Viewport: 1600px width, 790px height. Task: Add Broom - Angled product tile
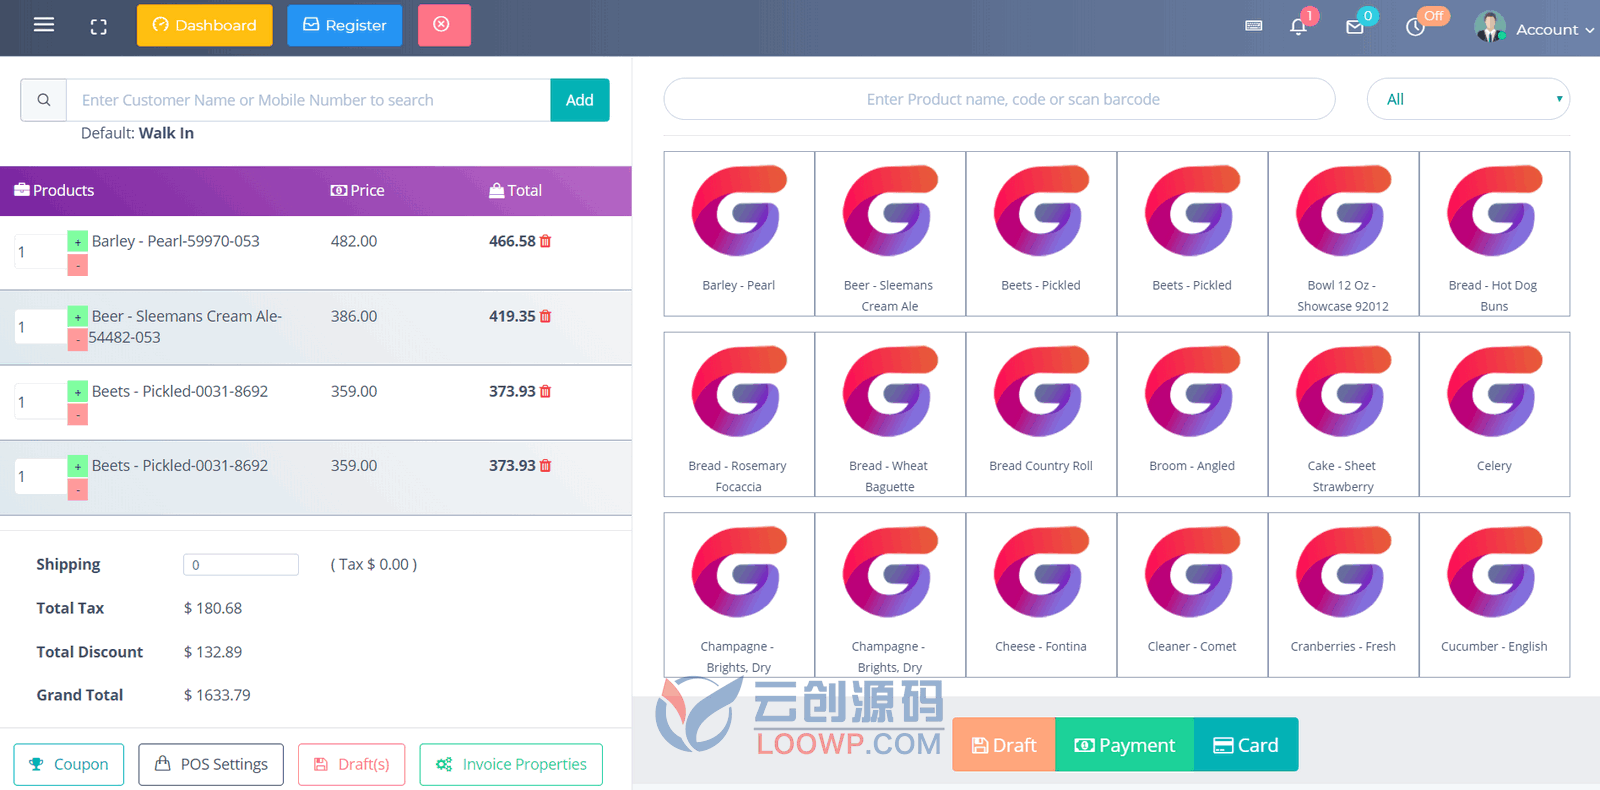(1192, 415)
